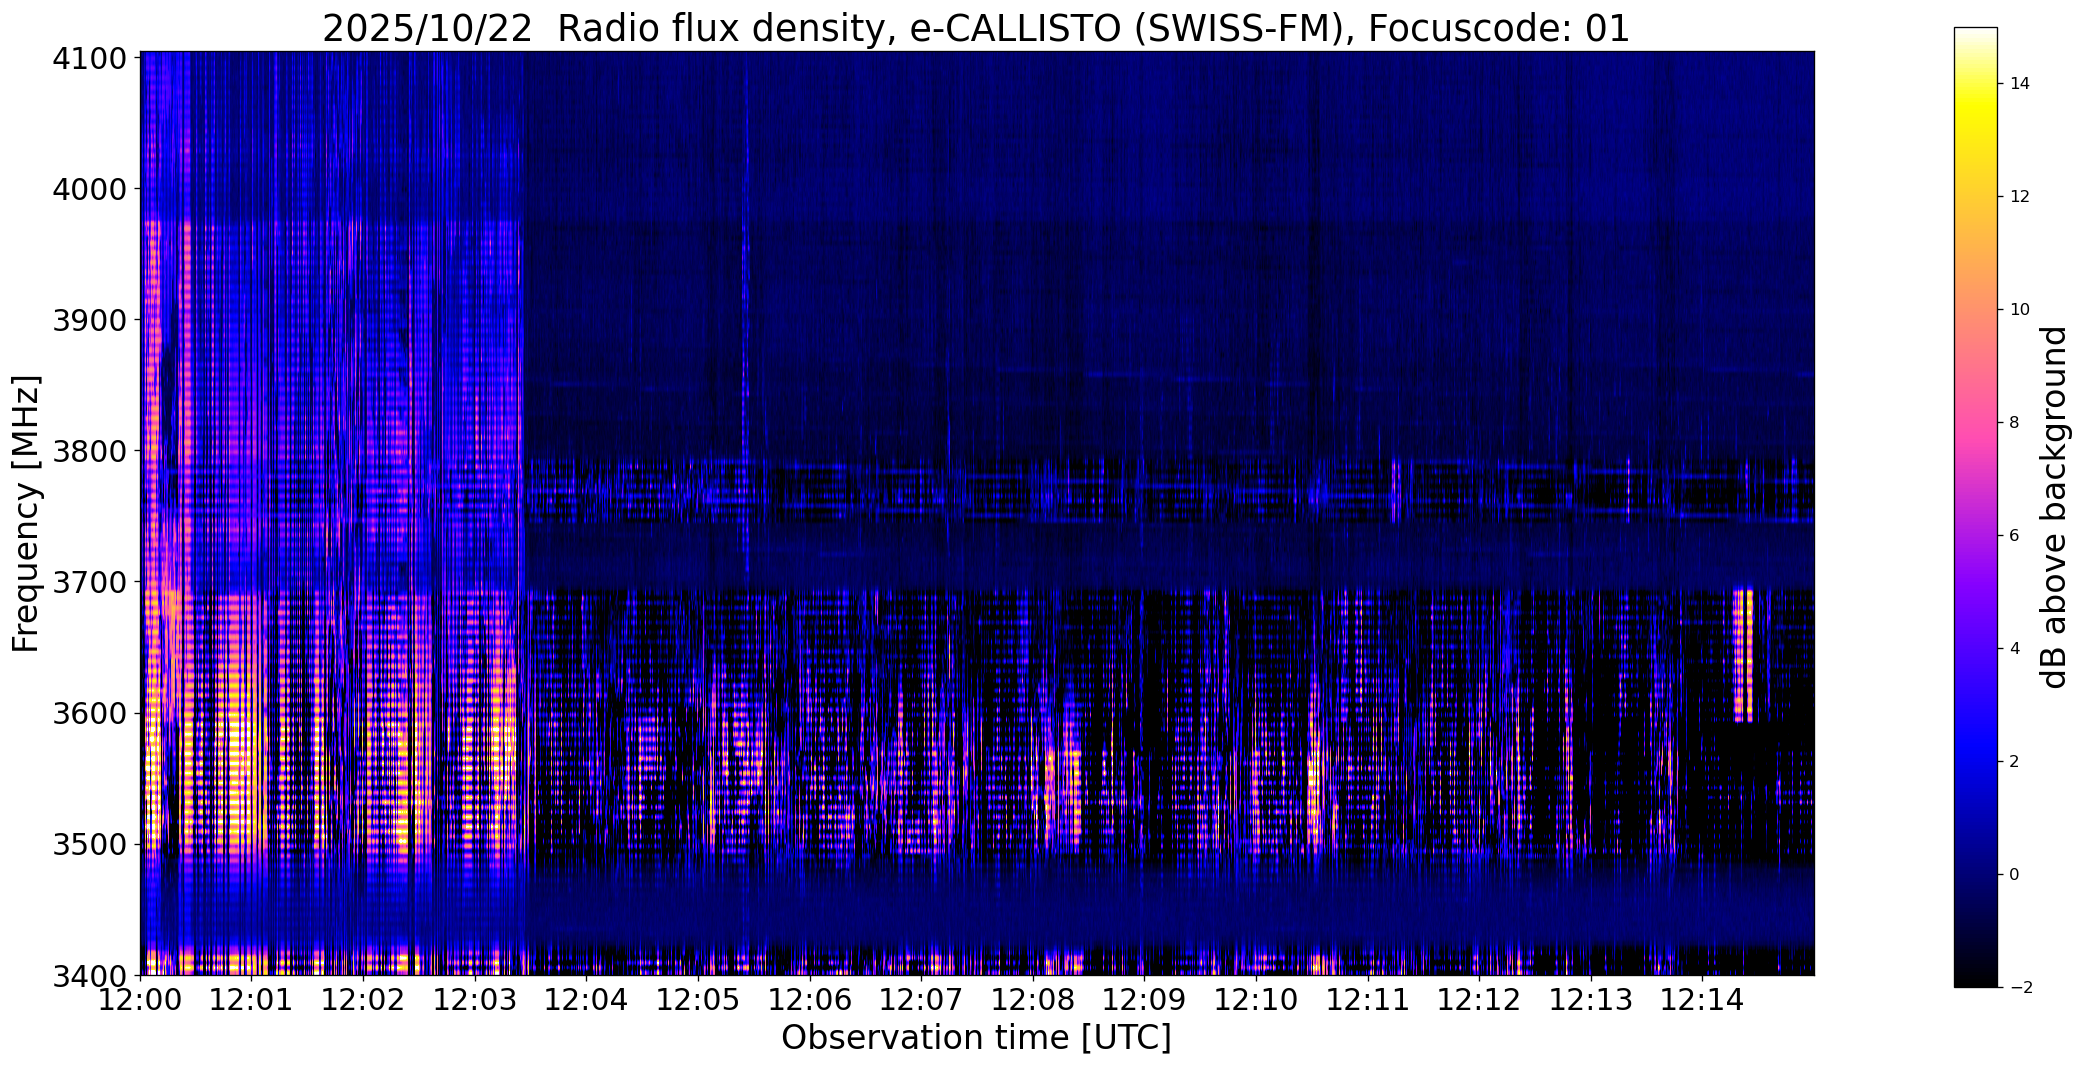
Task: Click the colorbar tick value 14
Action: (2019, 84)
